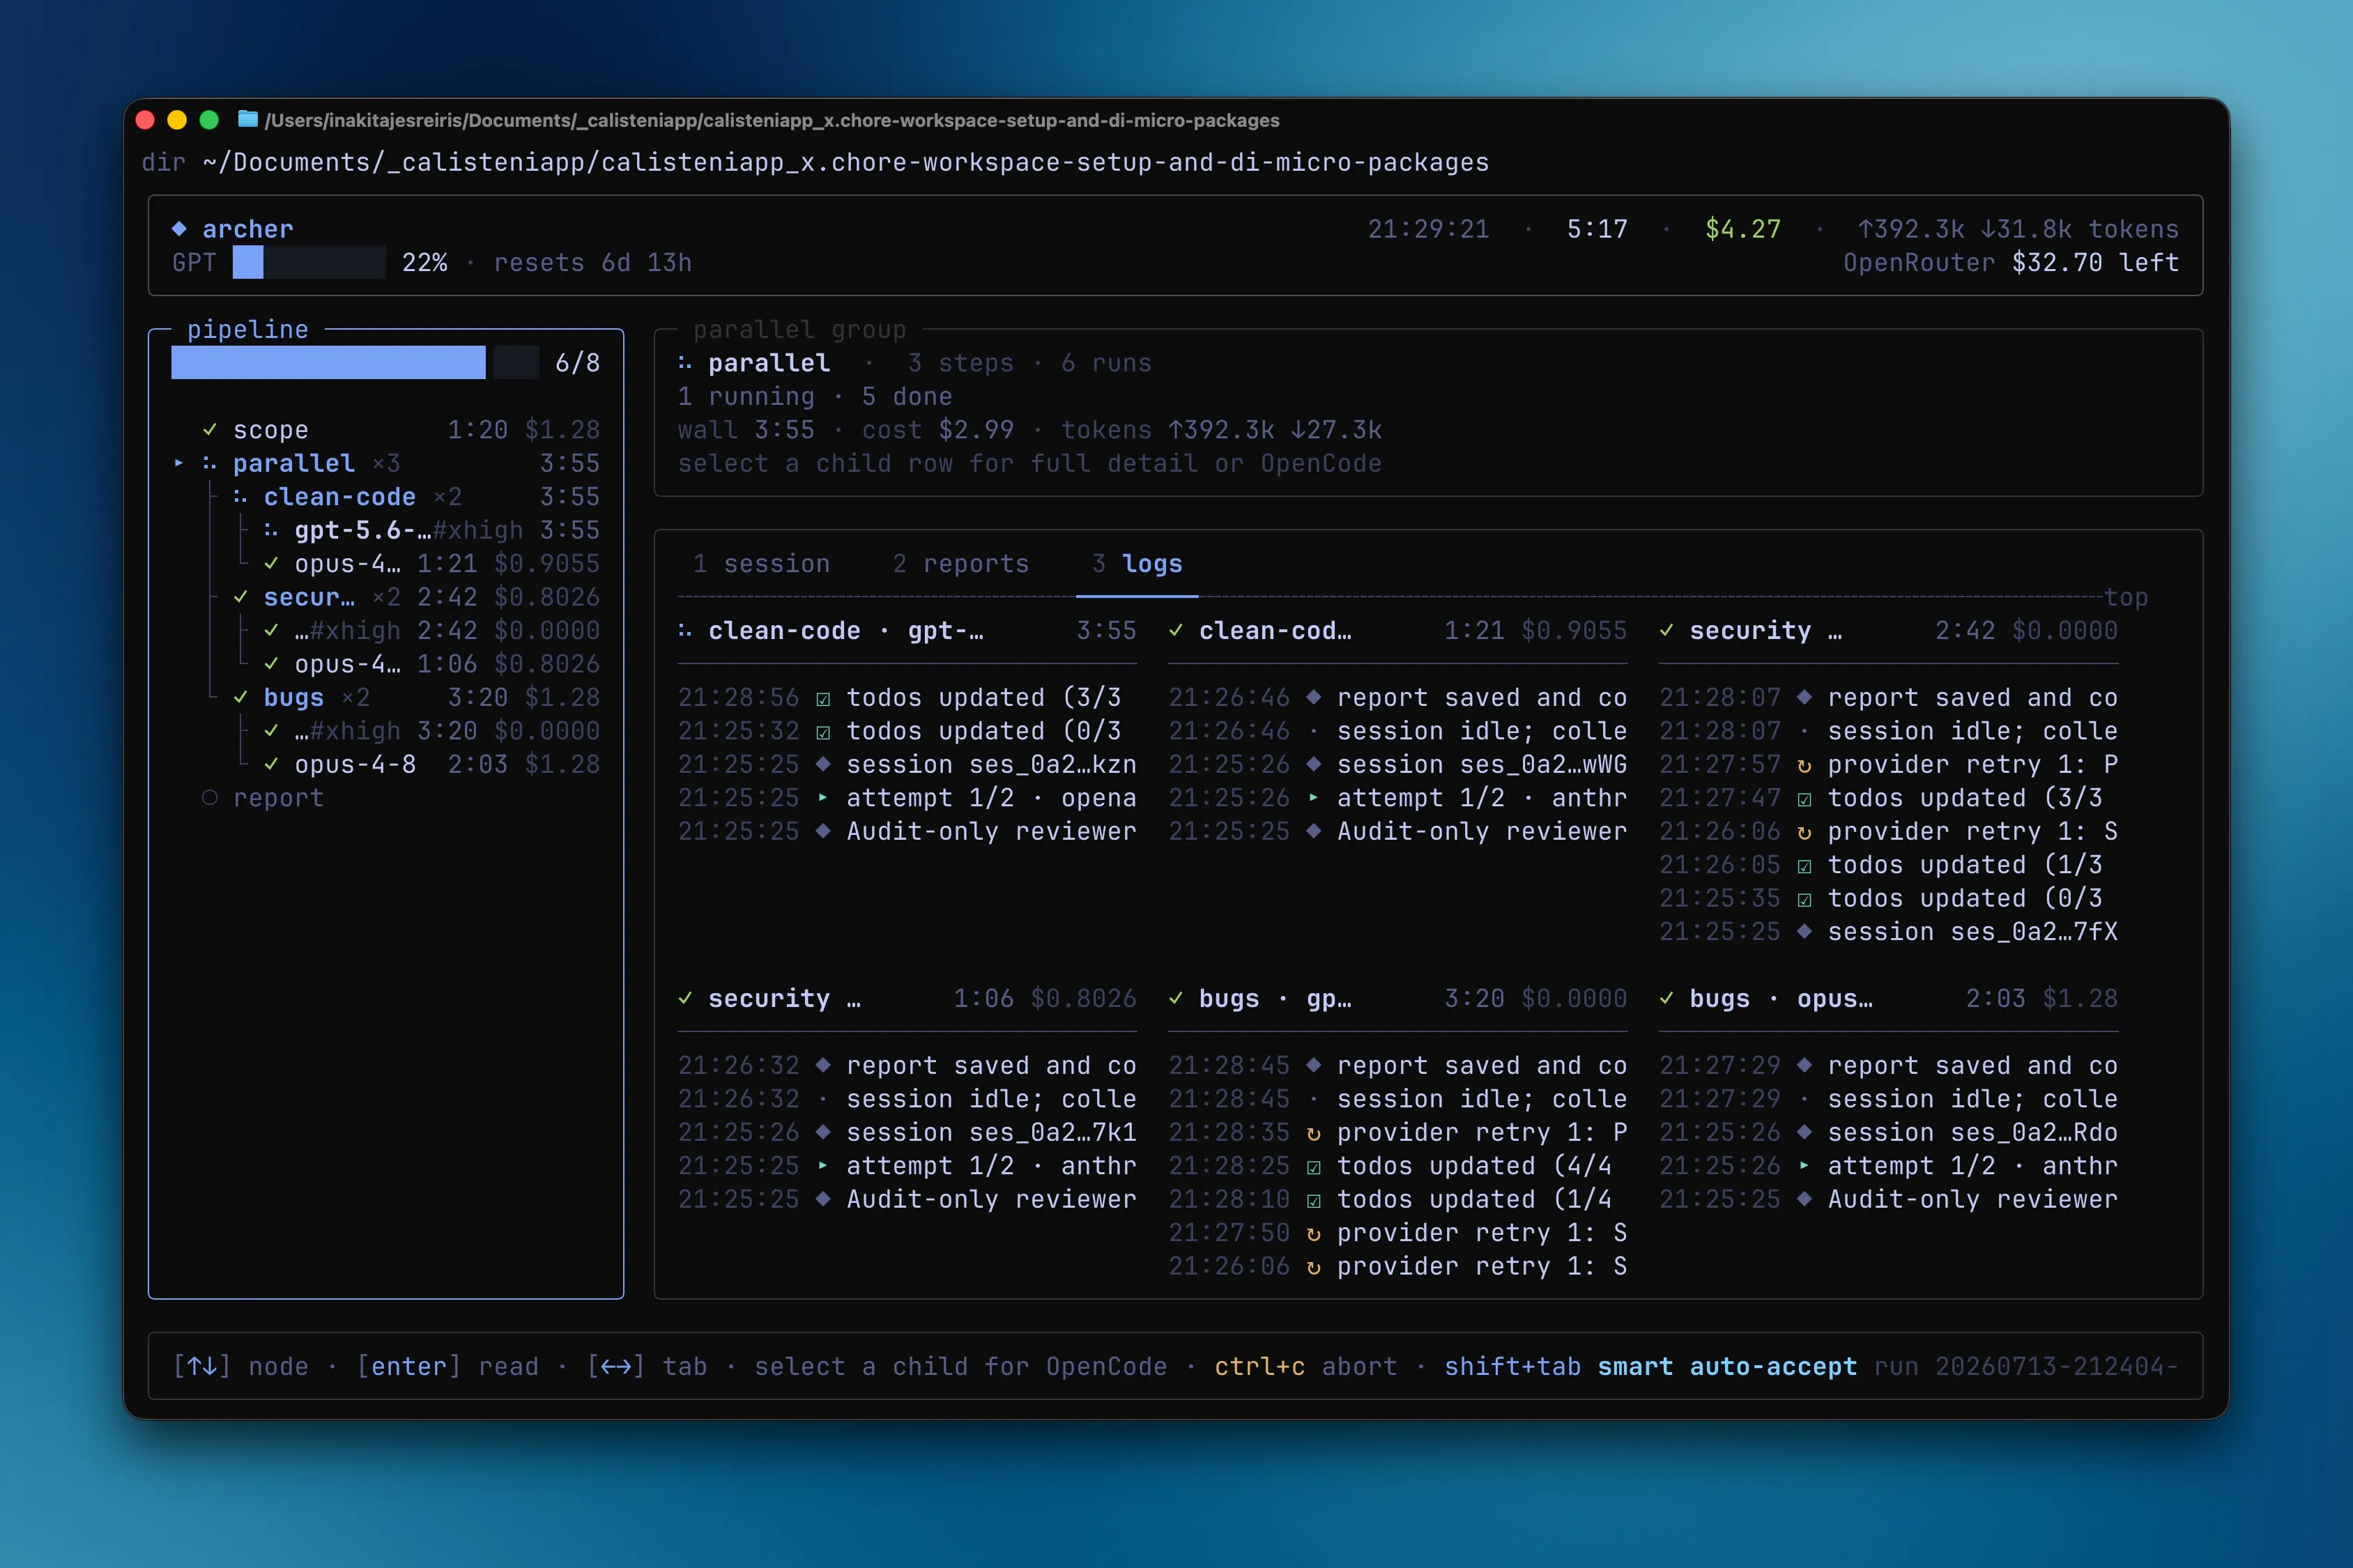This screenshot has height=1568, width=2353.
Task: Switch to the 1 session tab
Action: point(762,564)
